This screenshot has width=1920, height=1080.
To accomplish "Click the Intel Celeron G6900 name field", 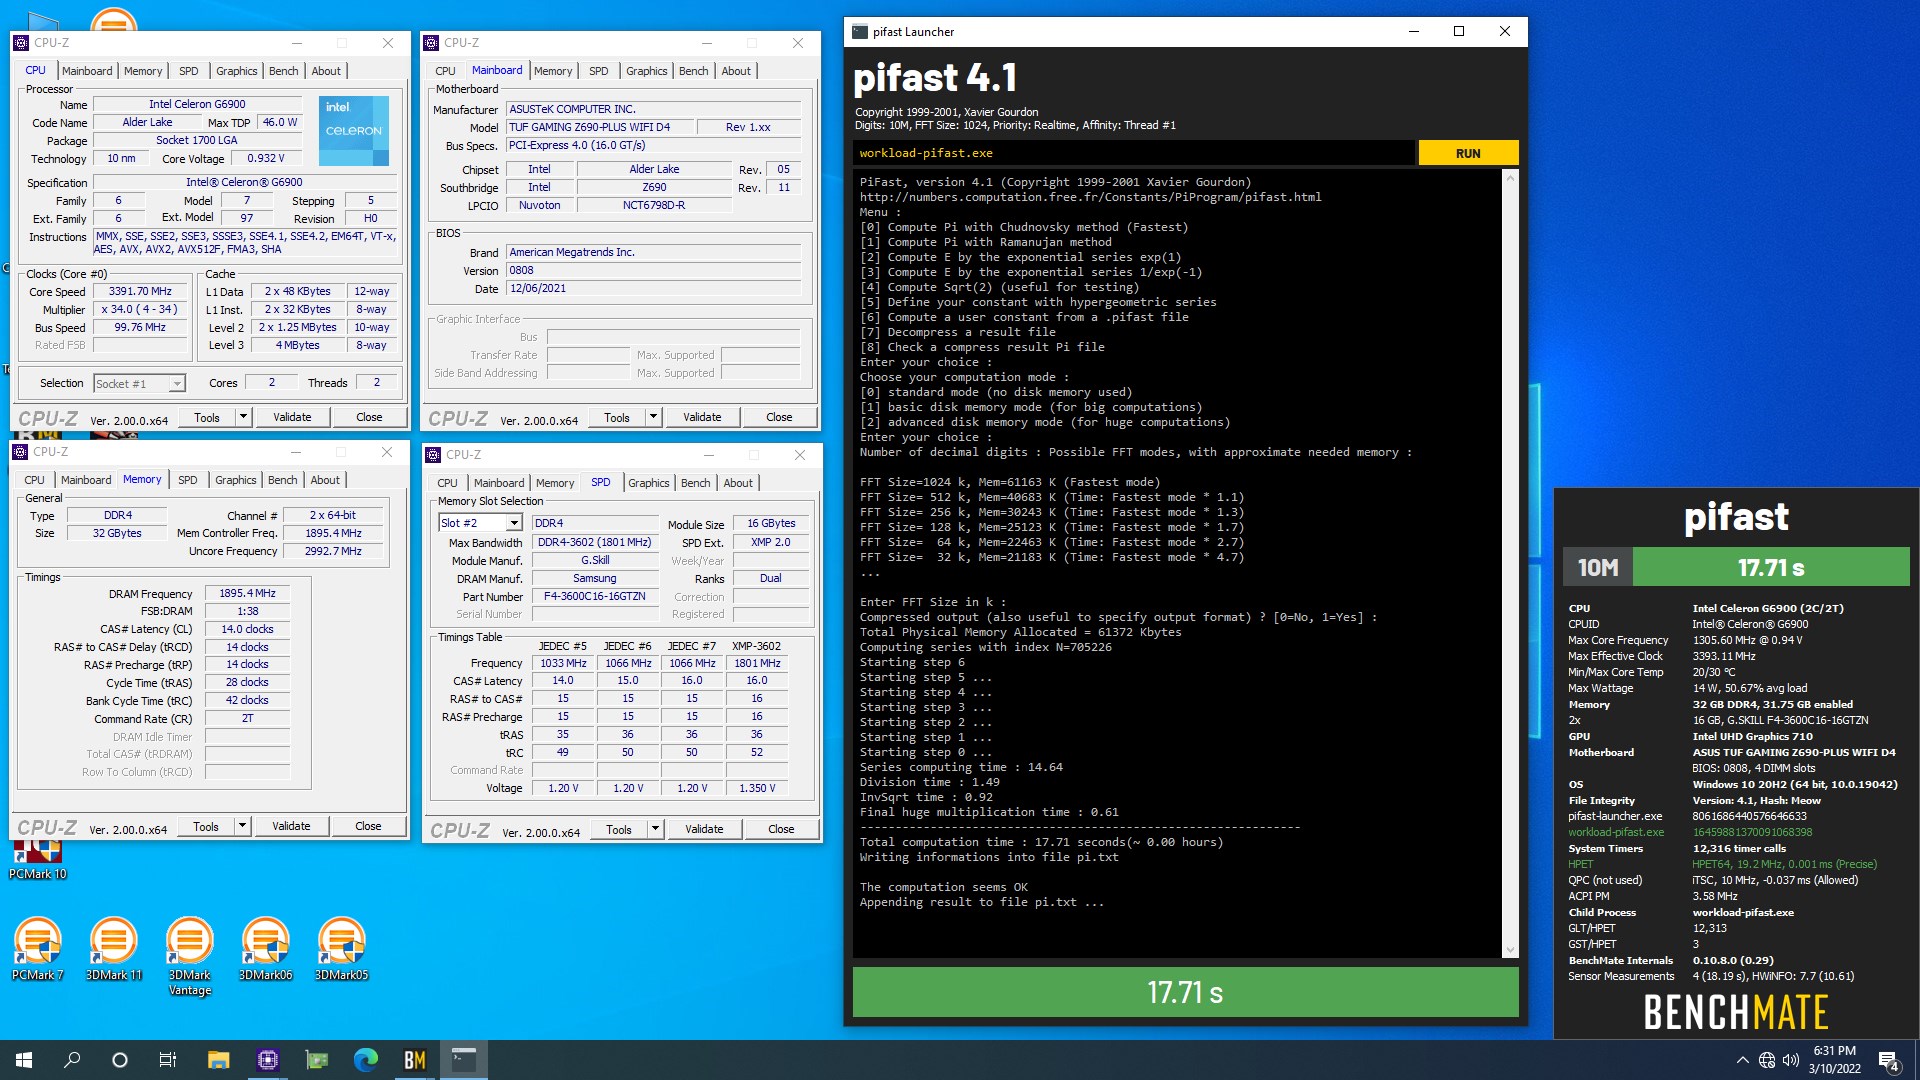I will [x=197, y=104].
